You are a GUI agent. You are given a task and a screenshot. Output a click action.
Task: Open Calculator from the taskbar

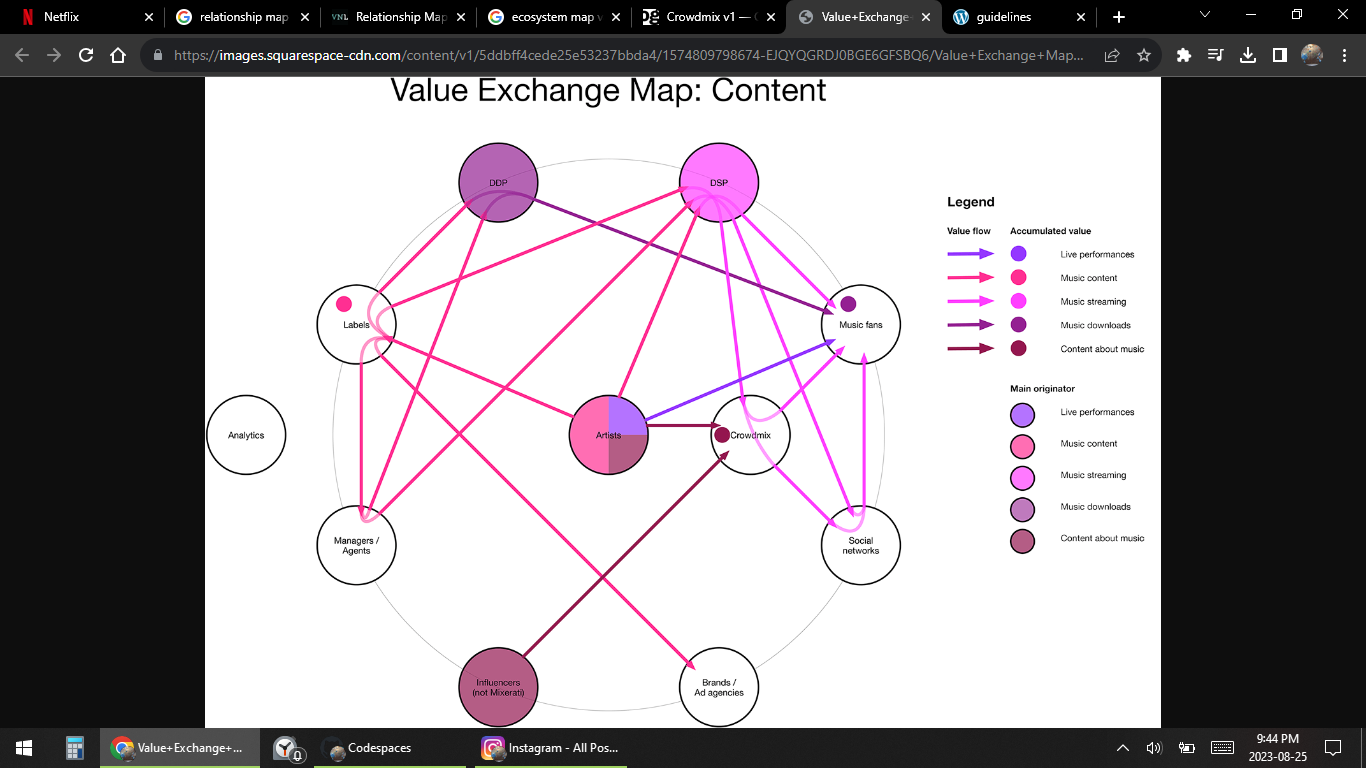click(74, 748)
